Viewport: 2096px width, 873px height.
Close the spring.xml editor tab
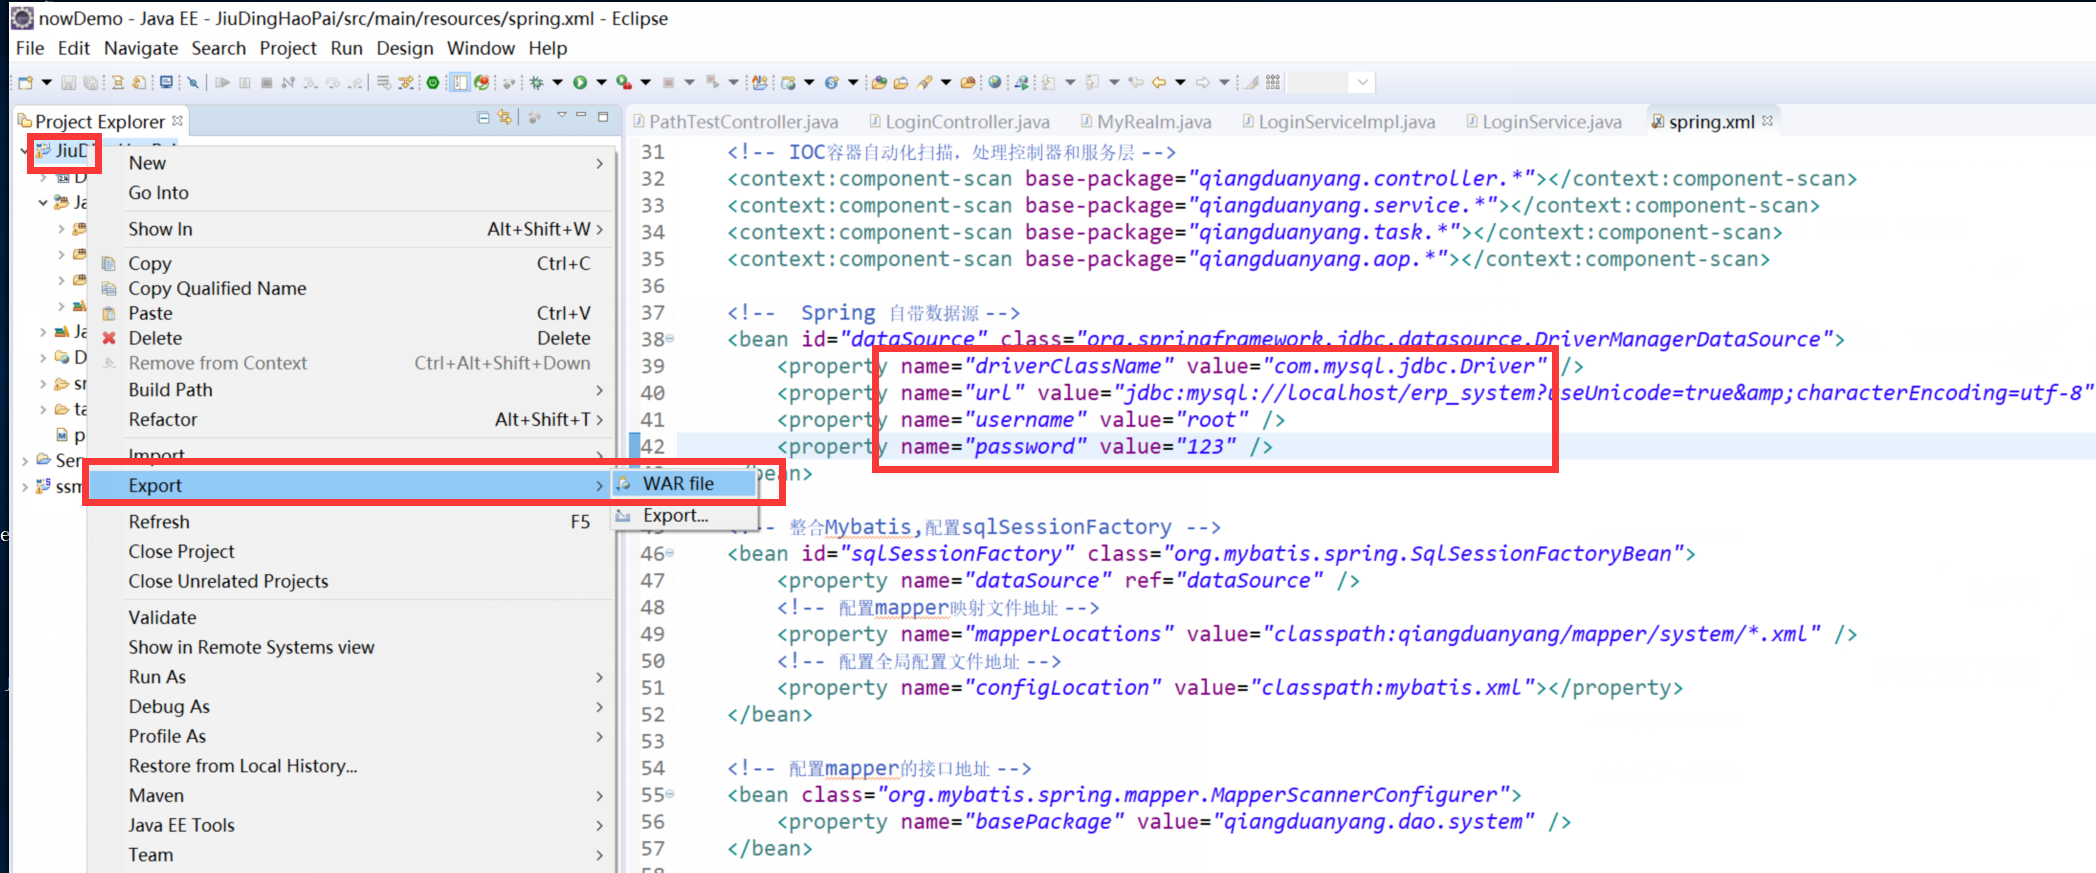point(1767,121)
